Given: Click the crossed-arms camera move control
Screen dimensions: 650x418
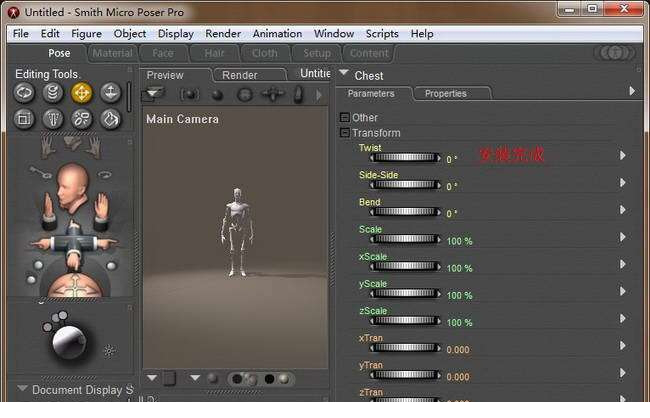Looking at the screenshot, I should [73, 244].
